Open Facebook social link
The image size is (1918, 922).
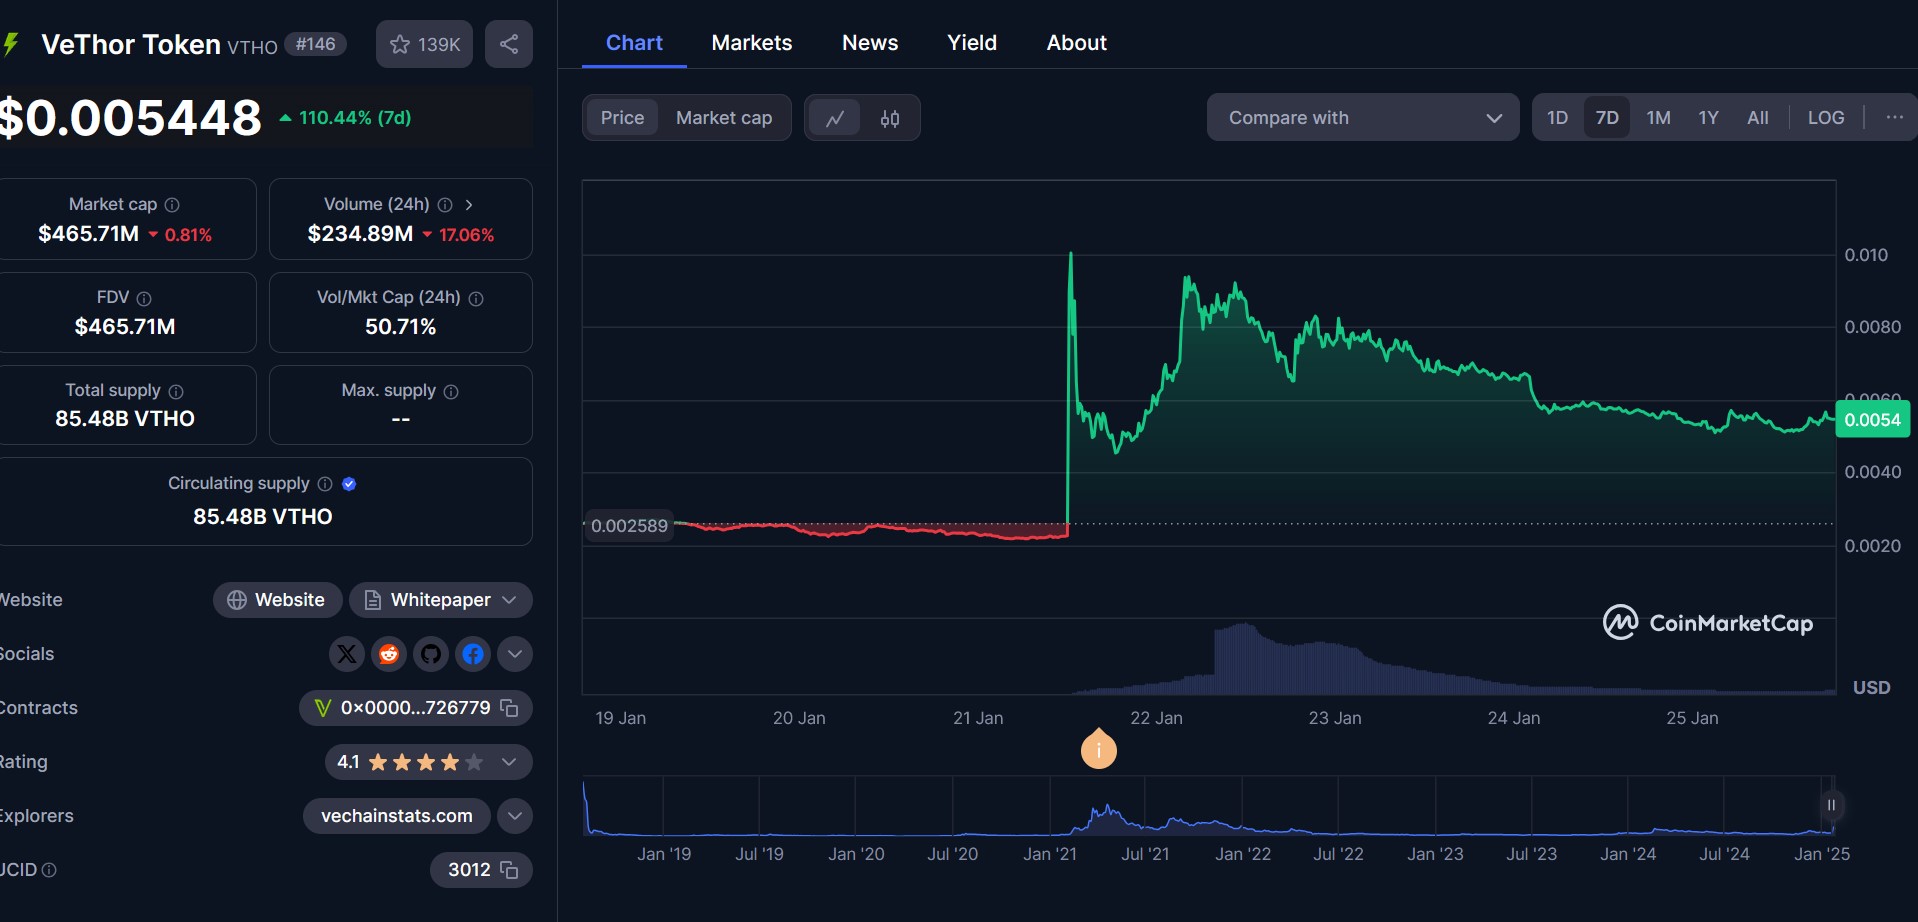pyautogui.click(x=473, y=654)
